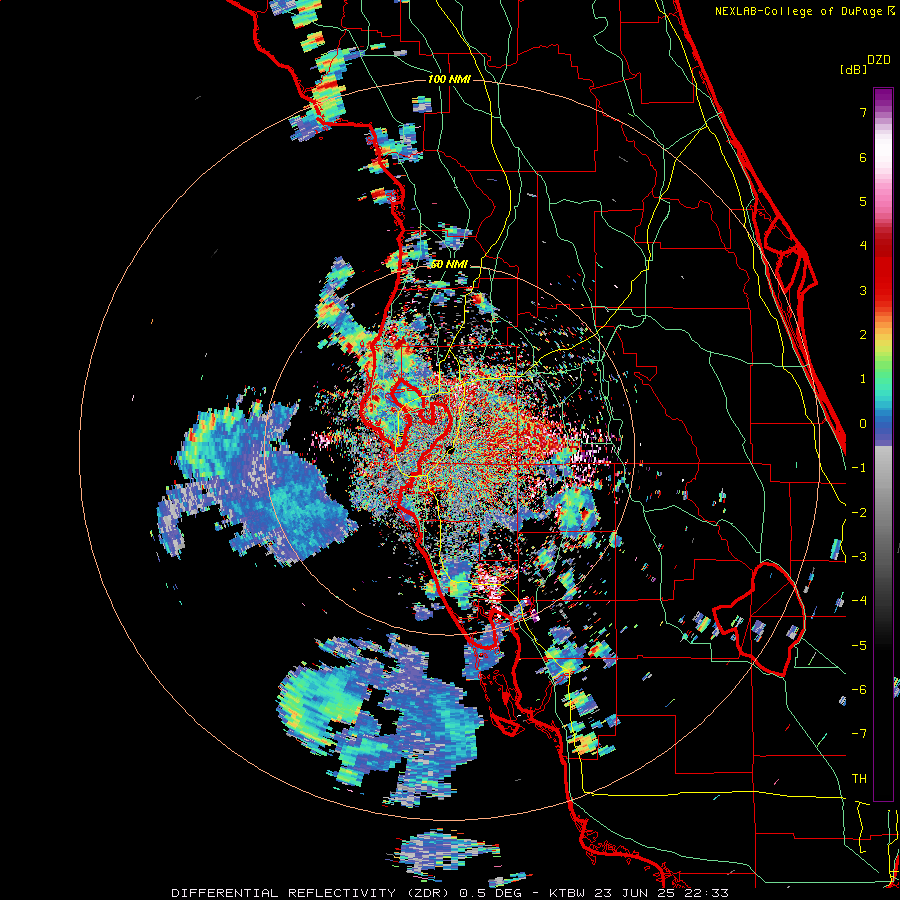Click the TH label on the scale
Image resolution: width=900 pixels, height=900 pixels.
(x=859, y=779)
